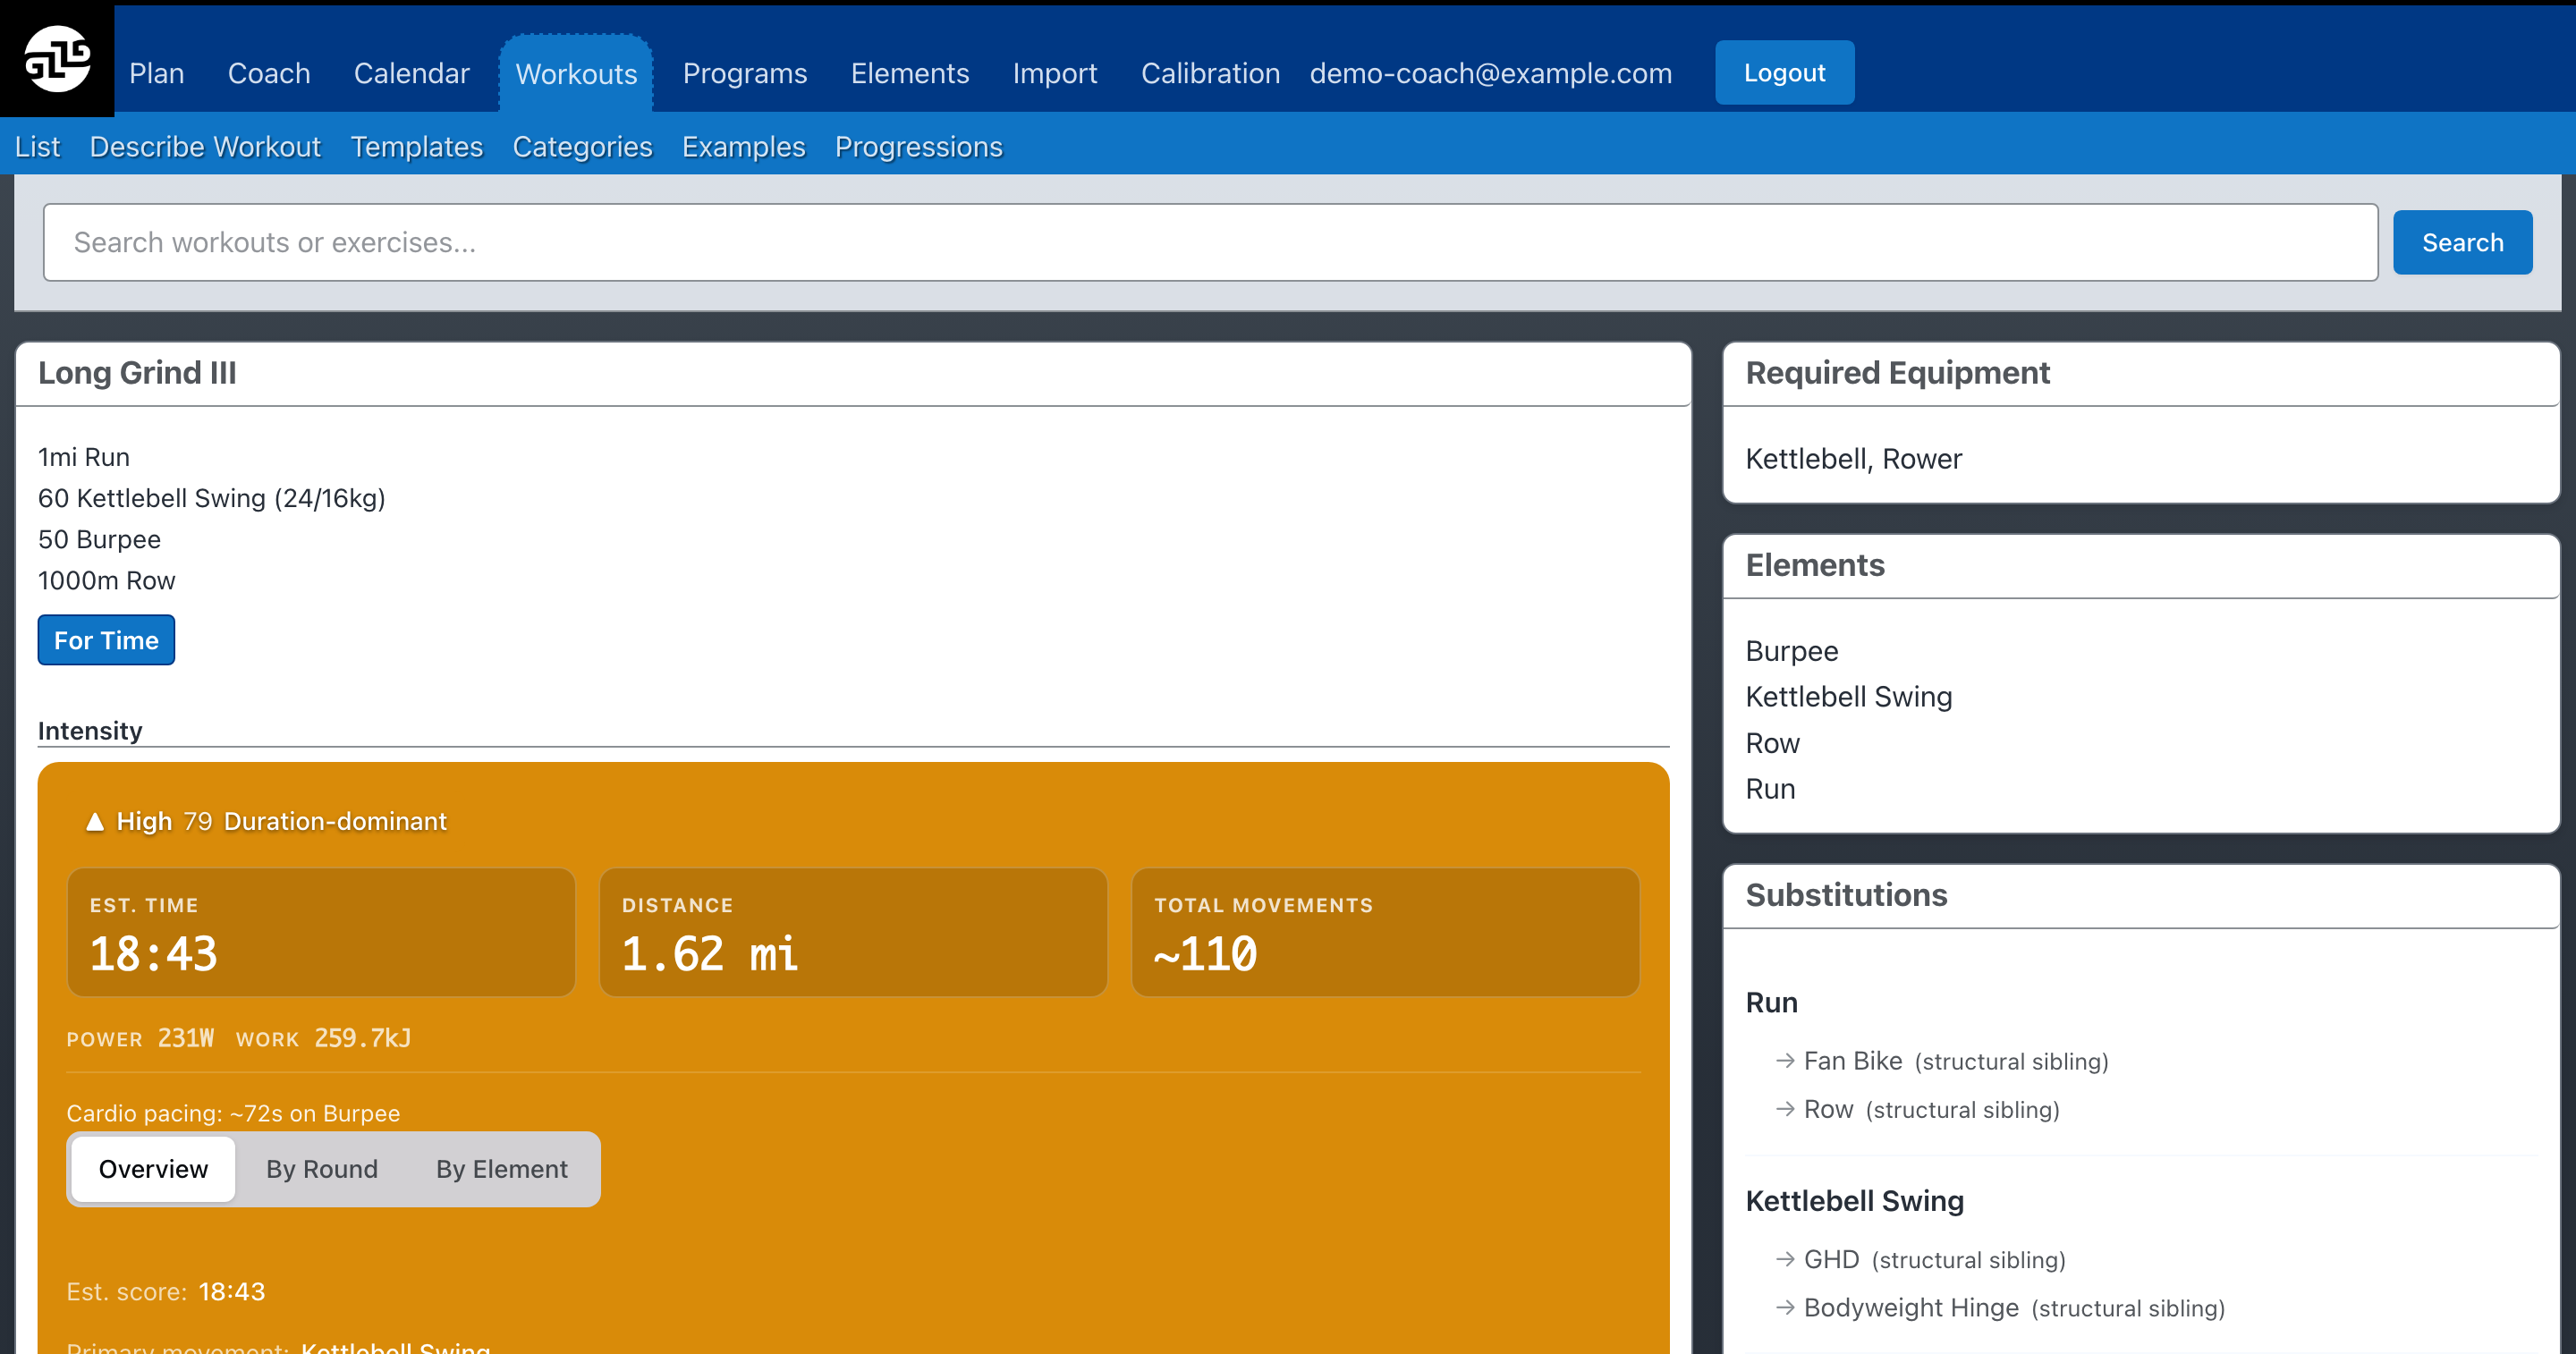Click the Distance 1.62 mi card
Screen dimensions: 2576x1354
pyautogui.click(x=853, y=932)
